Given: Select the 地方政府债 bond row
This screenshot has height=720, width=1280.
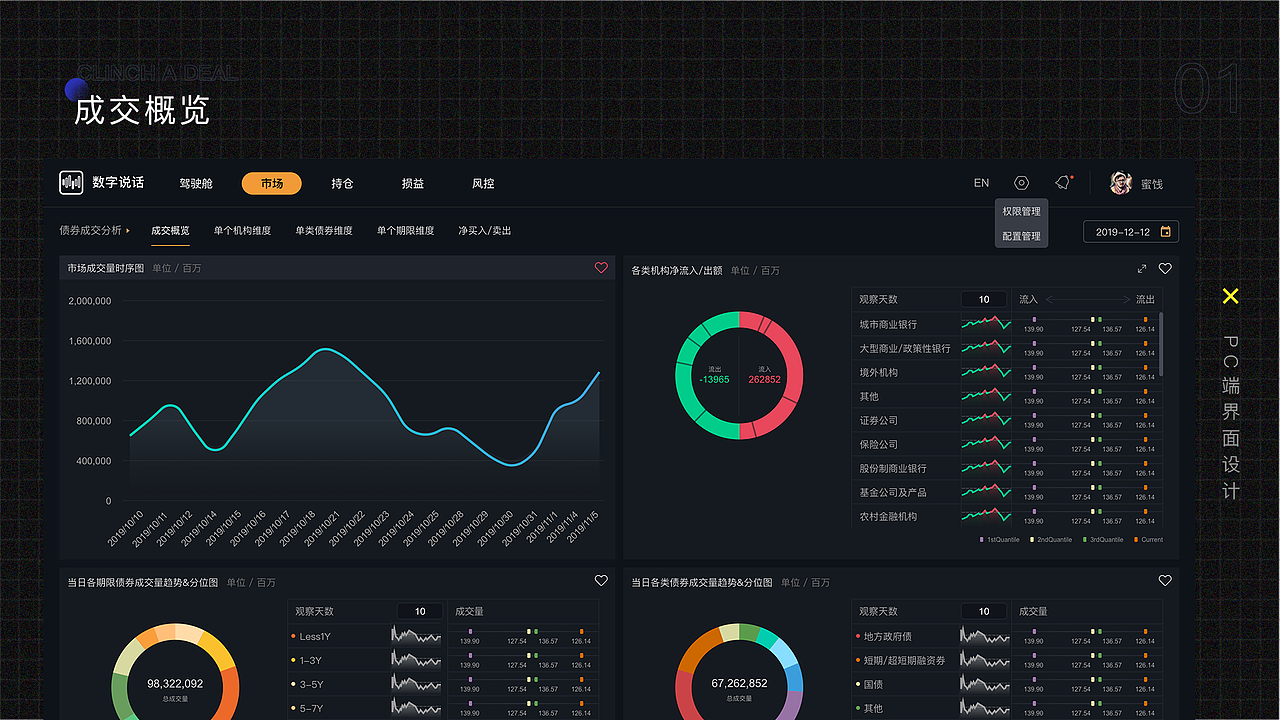Looking at the screenshot, I should [x=1007, y=636].
